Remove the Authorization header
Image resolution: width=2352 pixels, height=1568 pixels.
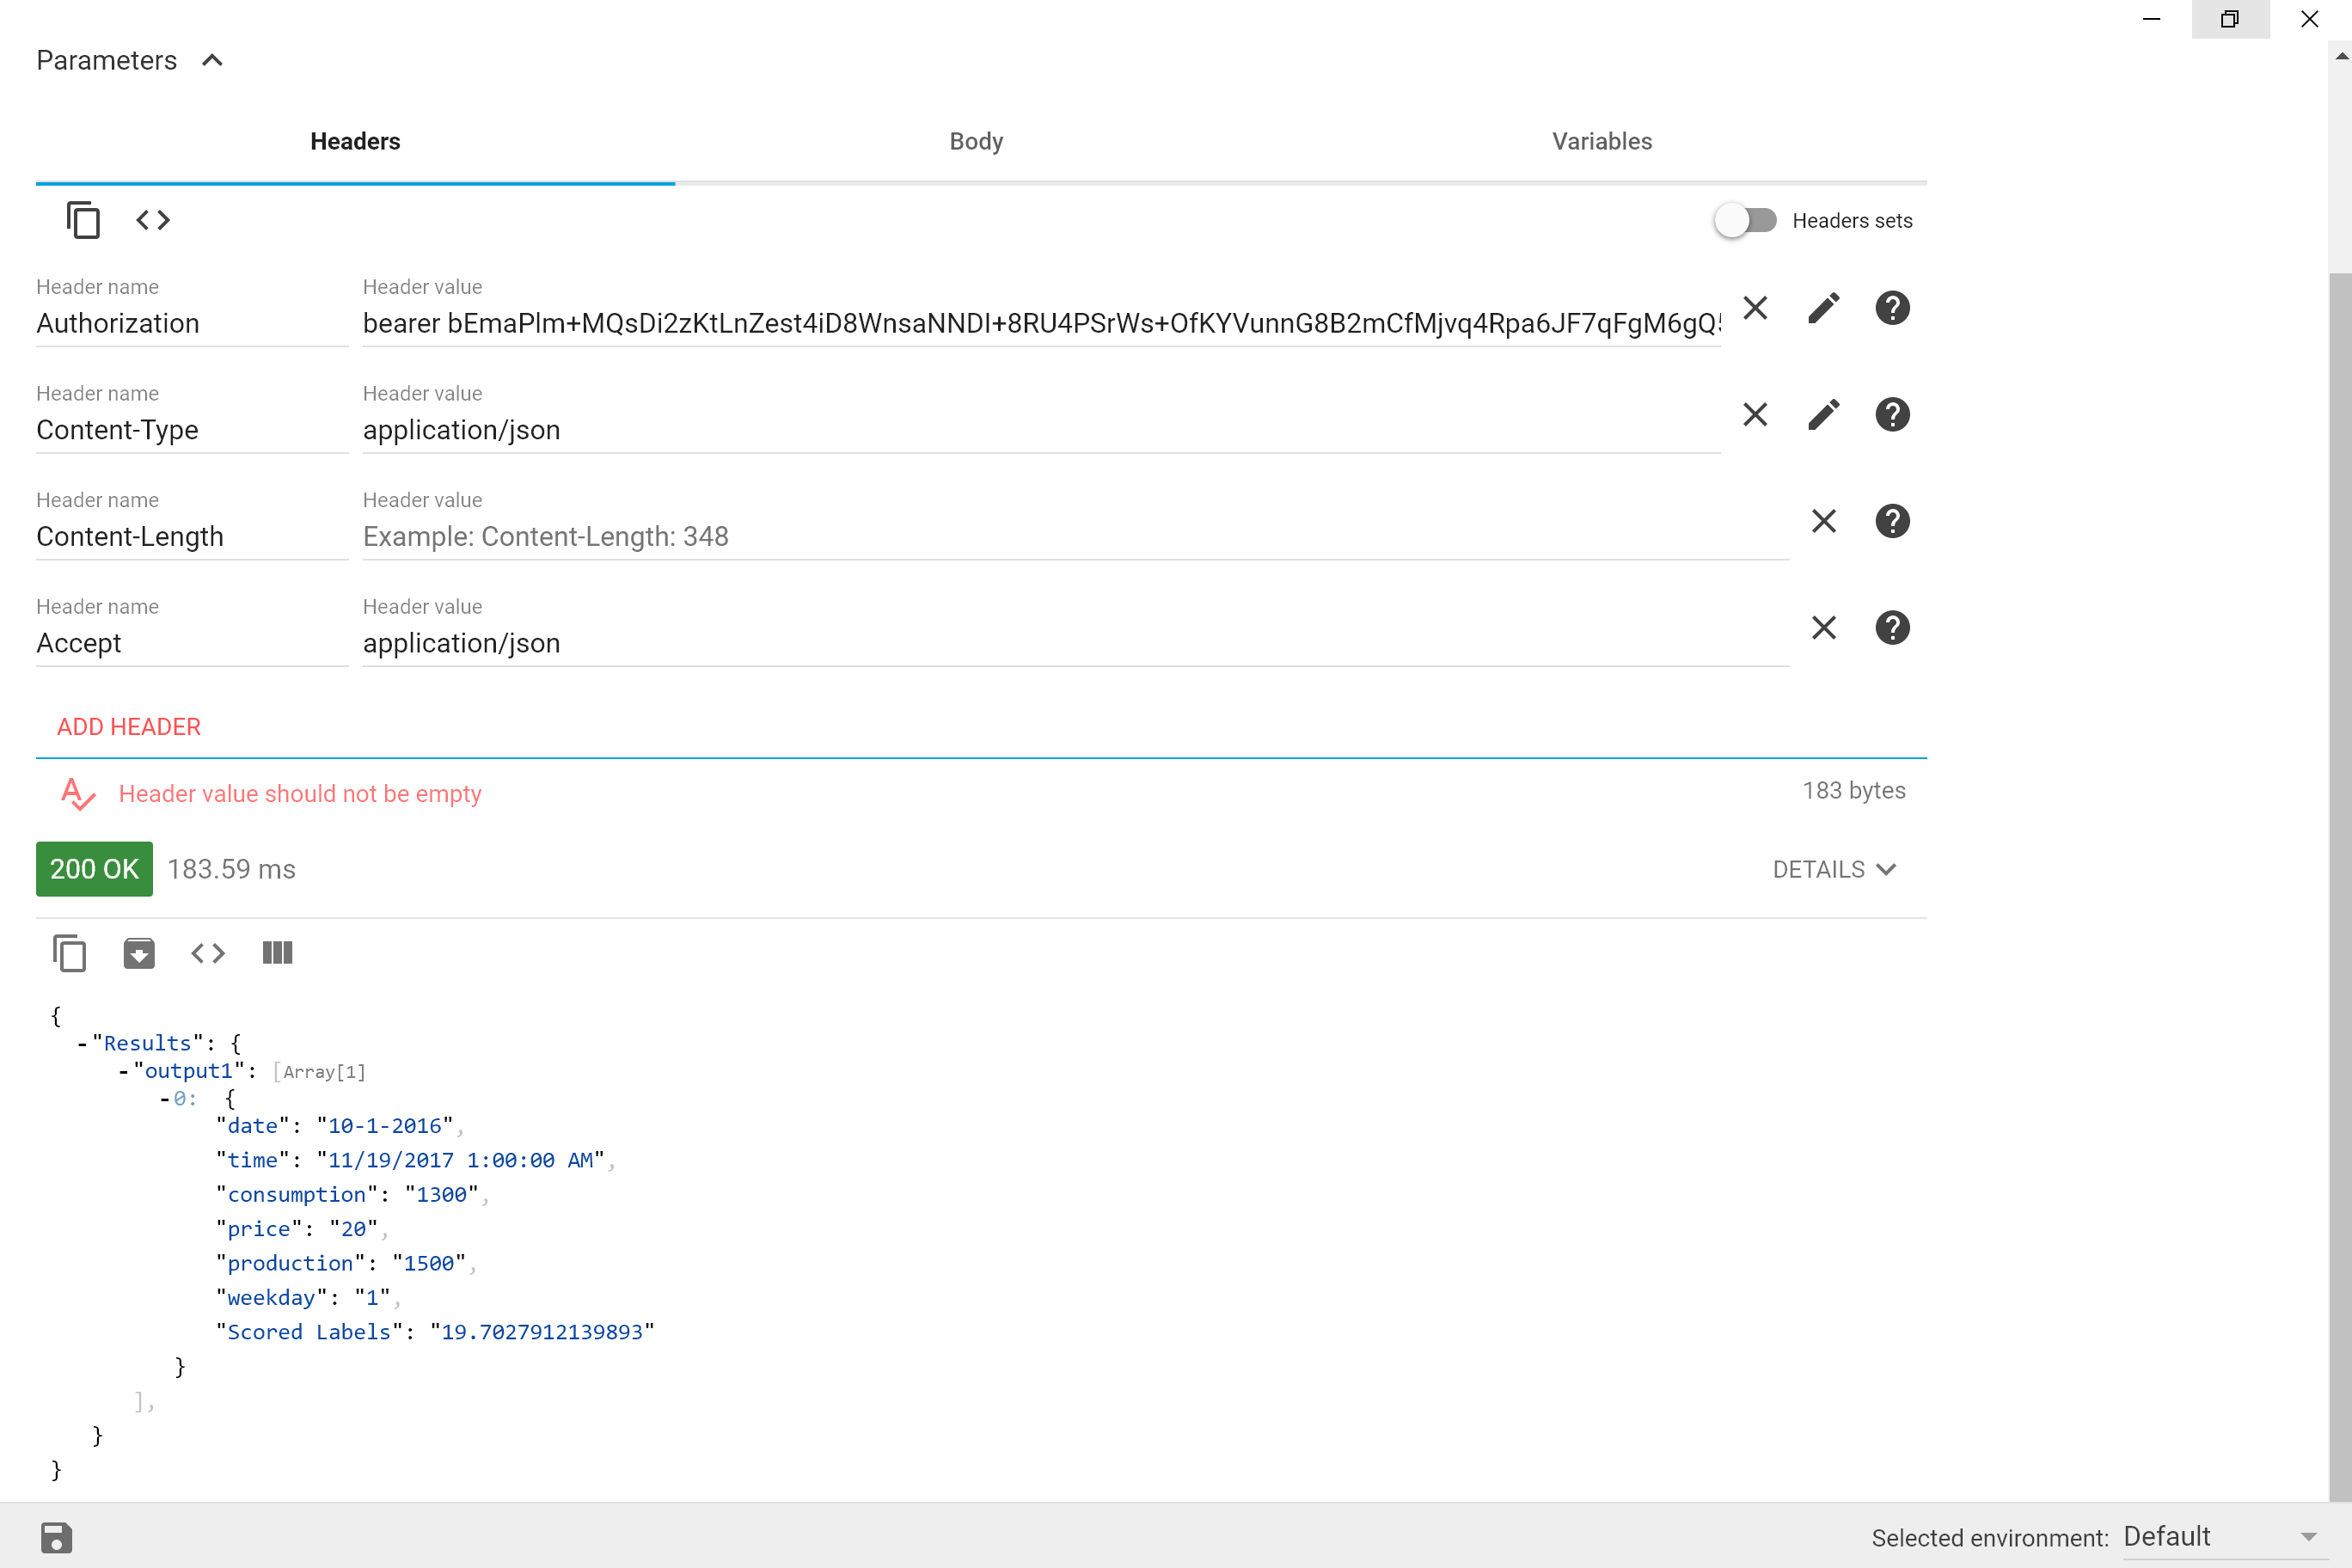1755,308
